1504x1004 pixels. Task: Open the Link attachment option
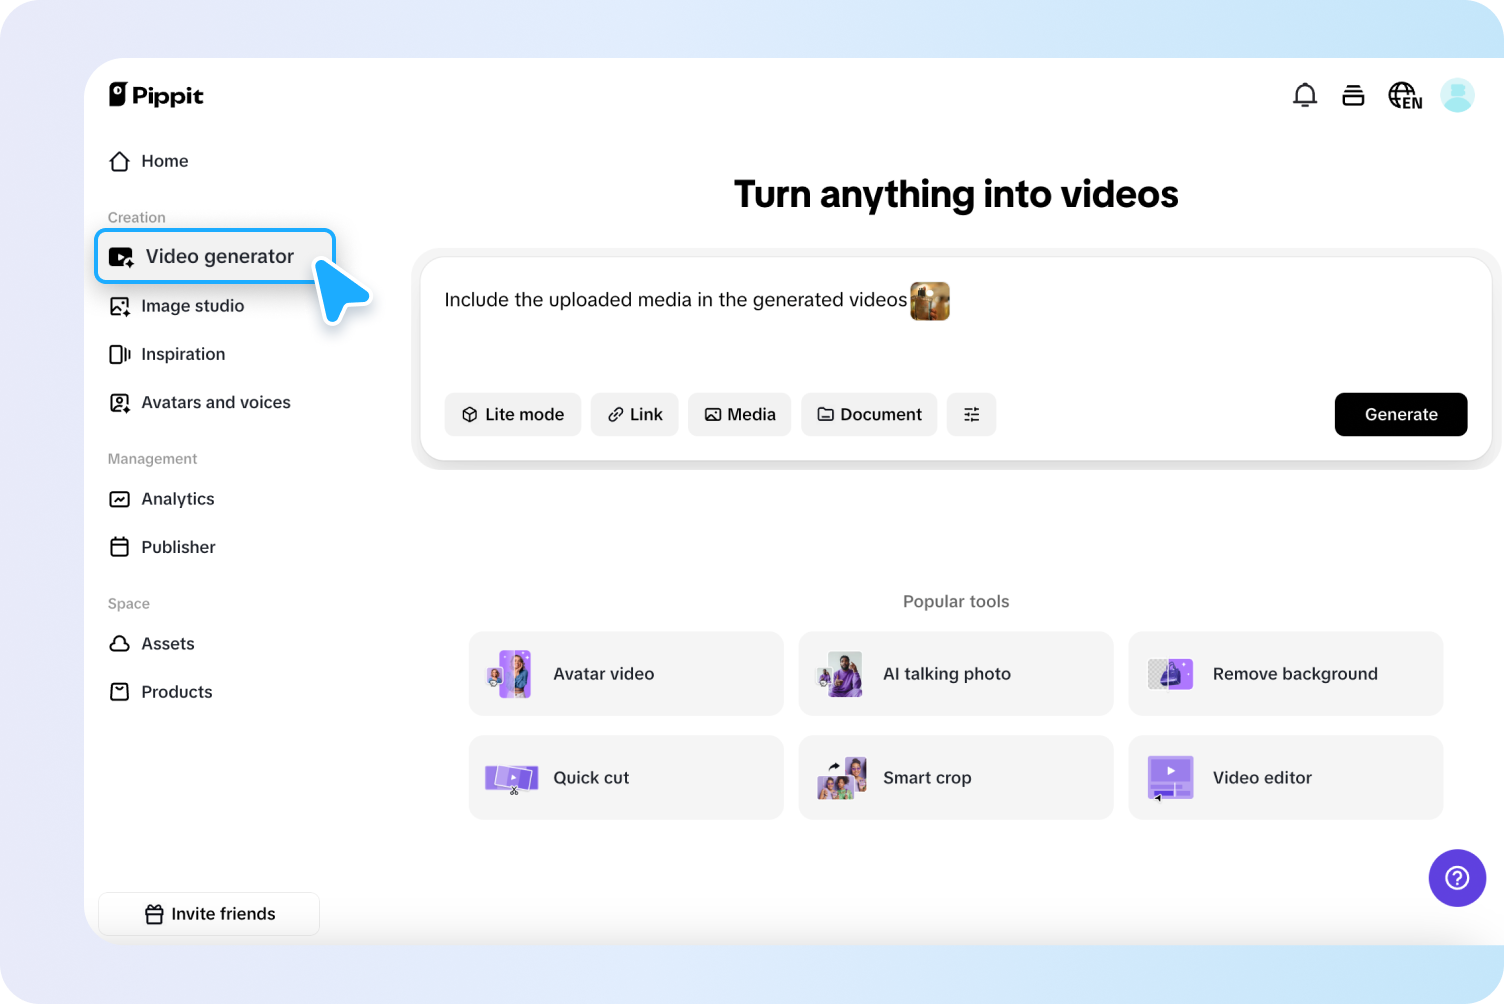(634, 414)
